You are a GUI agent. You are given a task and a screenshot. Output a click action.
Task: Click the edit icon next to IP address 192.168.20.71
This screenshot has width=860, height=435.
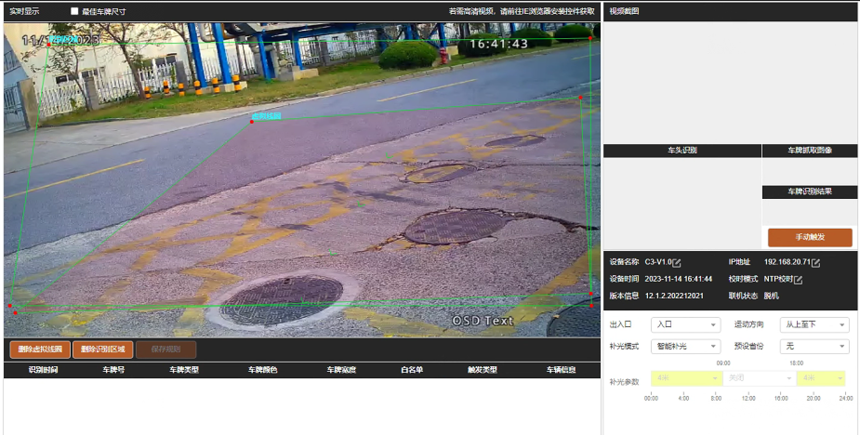(816, 262)
